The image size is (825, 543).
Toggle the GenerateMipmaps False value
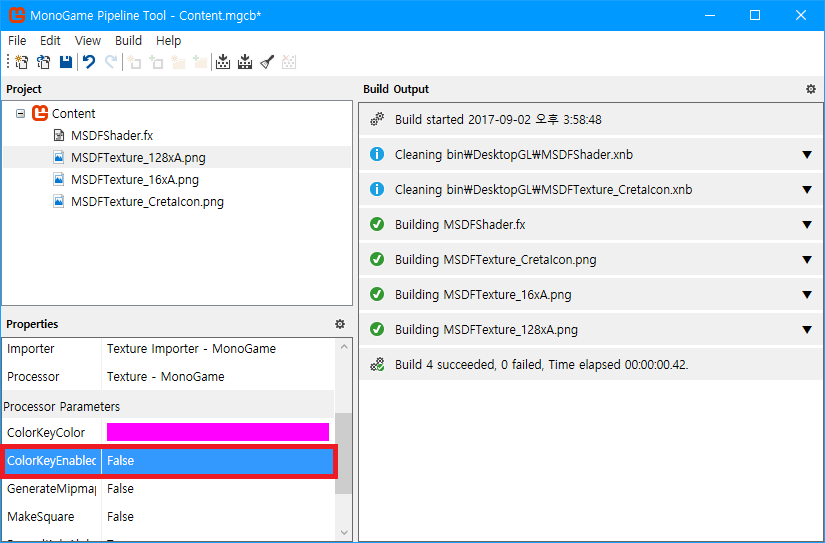[x=218, y=489]
